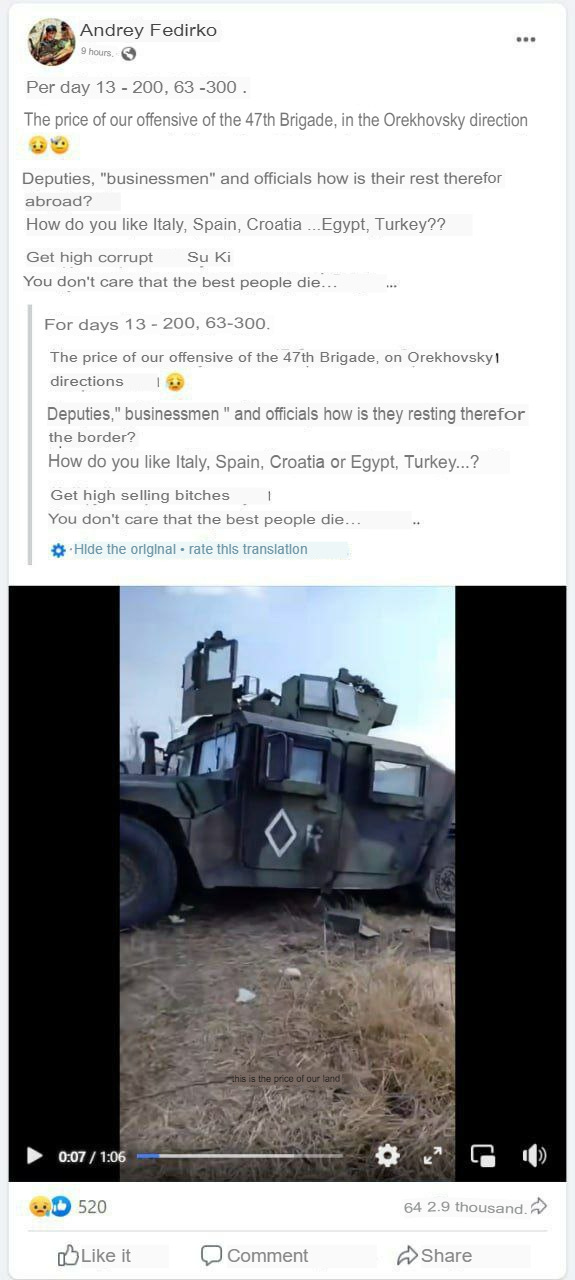Click the translation settings gear icon

pyautogui.click(x=58, y=550)
